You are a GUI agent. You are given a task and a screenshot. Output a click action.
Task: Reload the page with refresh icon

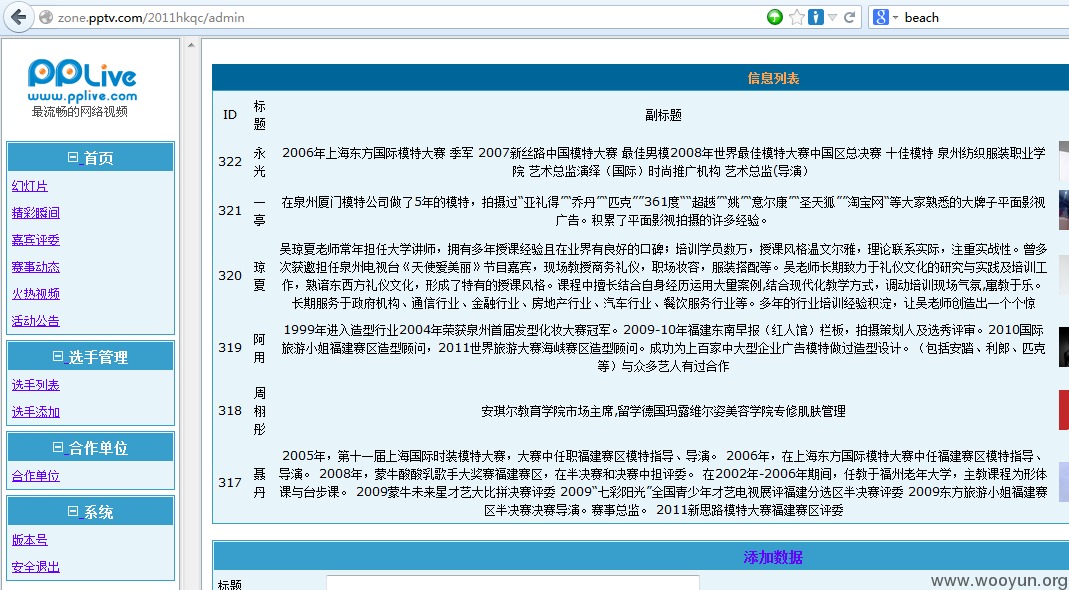(x=849, y=18)
